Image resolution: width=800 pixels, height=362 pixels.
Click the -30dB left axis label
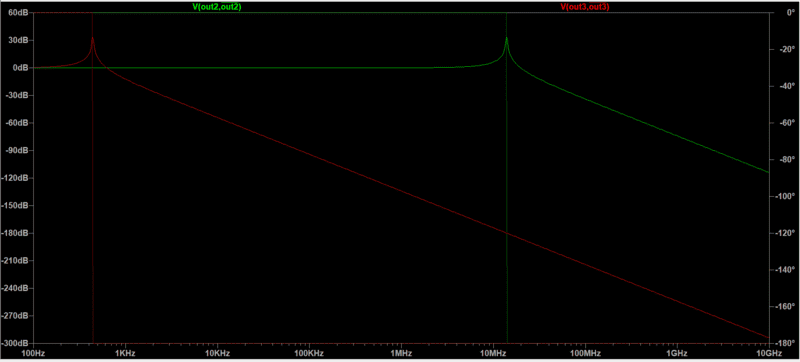(17, 95)
